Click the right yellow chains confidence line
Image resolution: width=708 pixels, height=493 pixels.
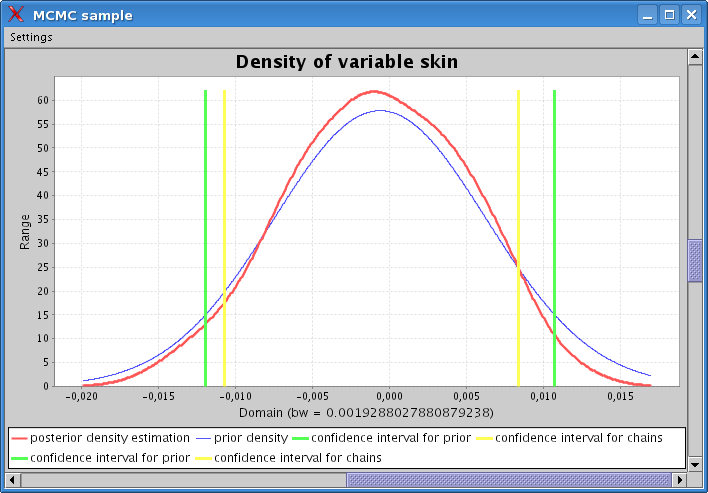pyautogui.click(x=518, y=238)
